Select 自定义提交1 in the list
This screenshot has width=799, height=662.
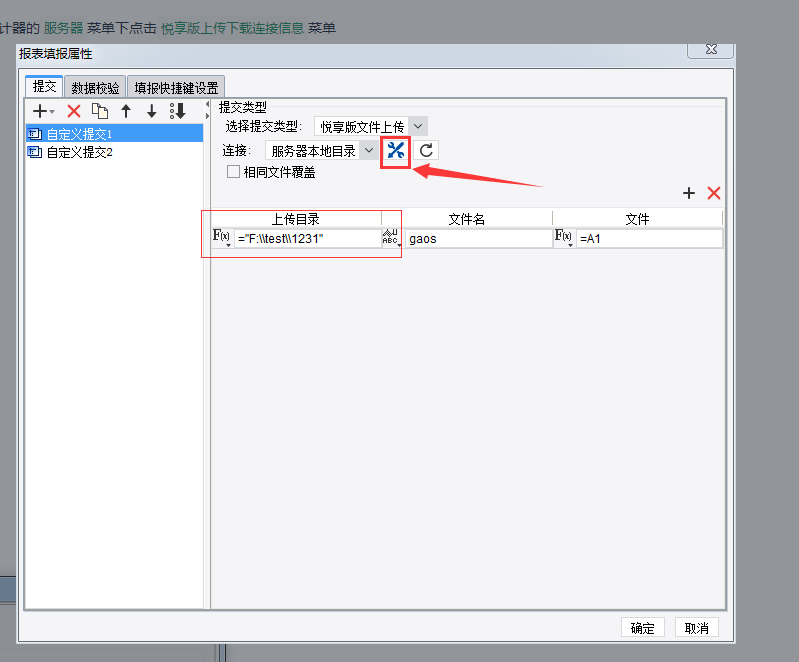114,134
